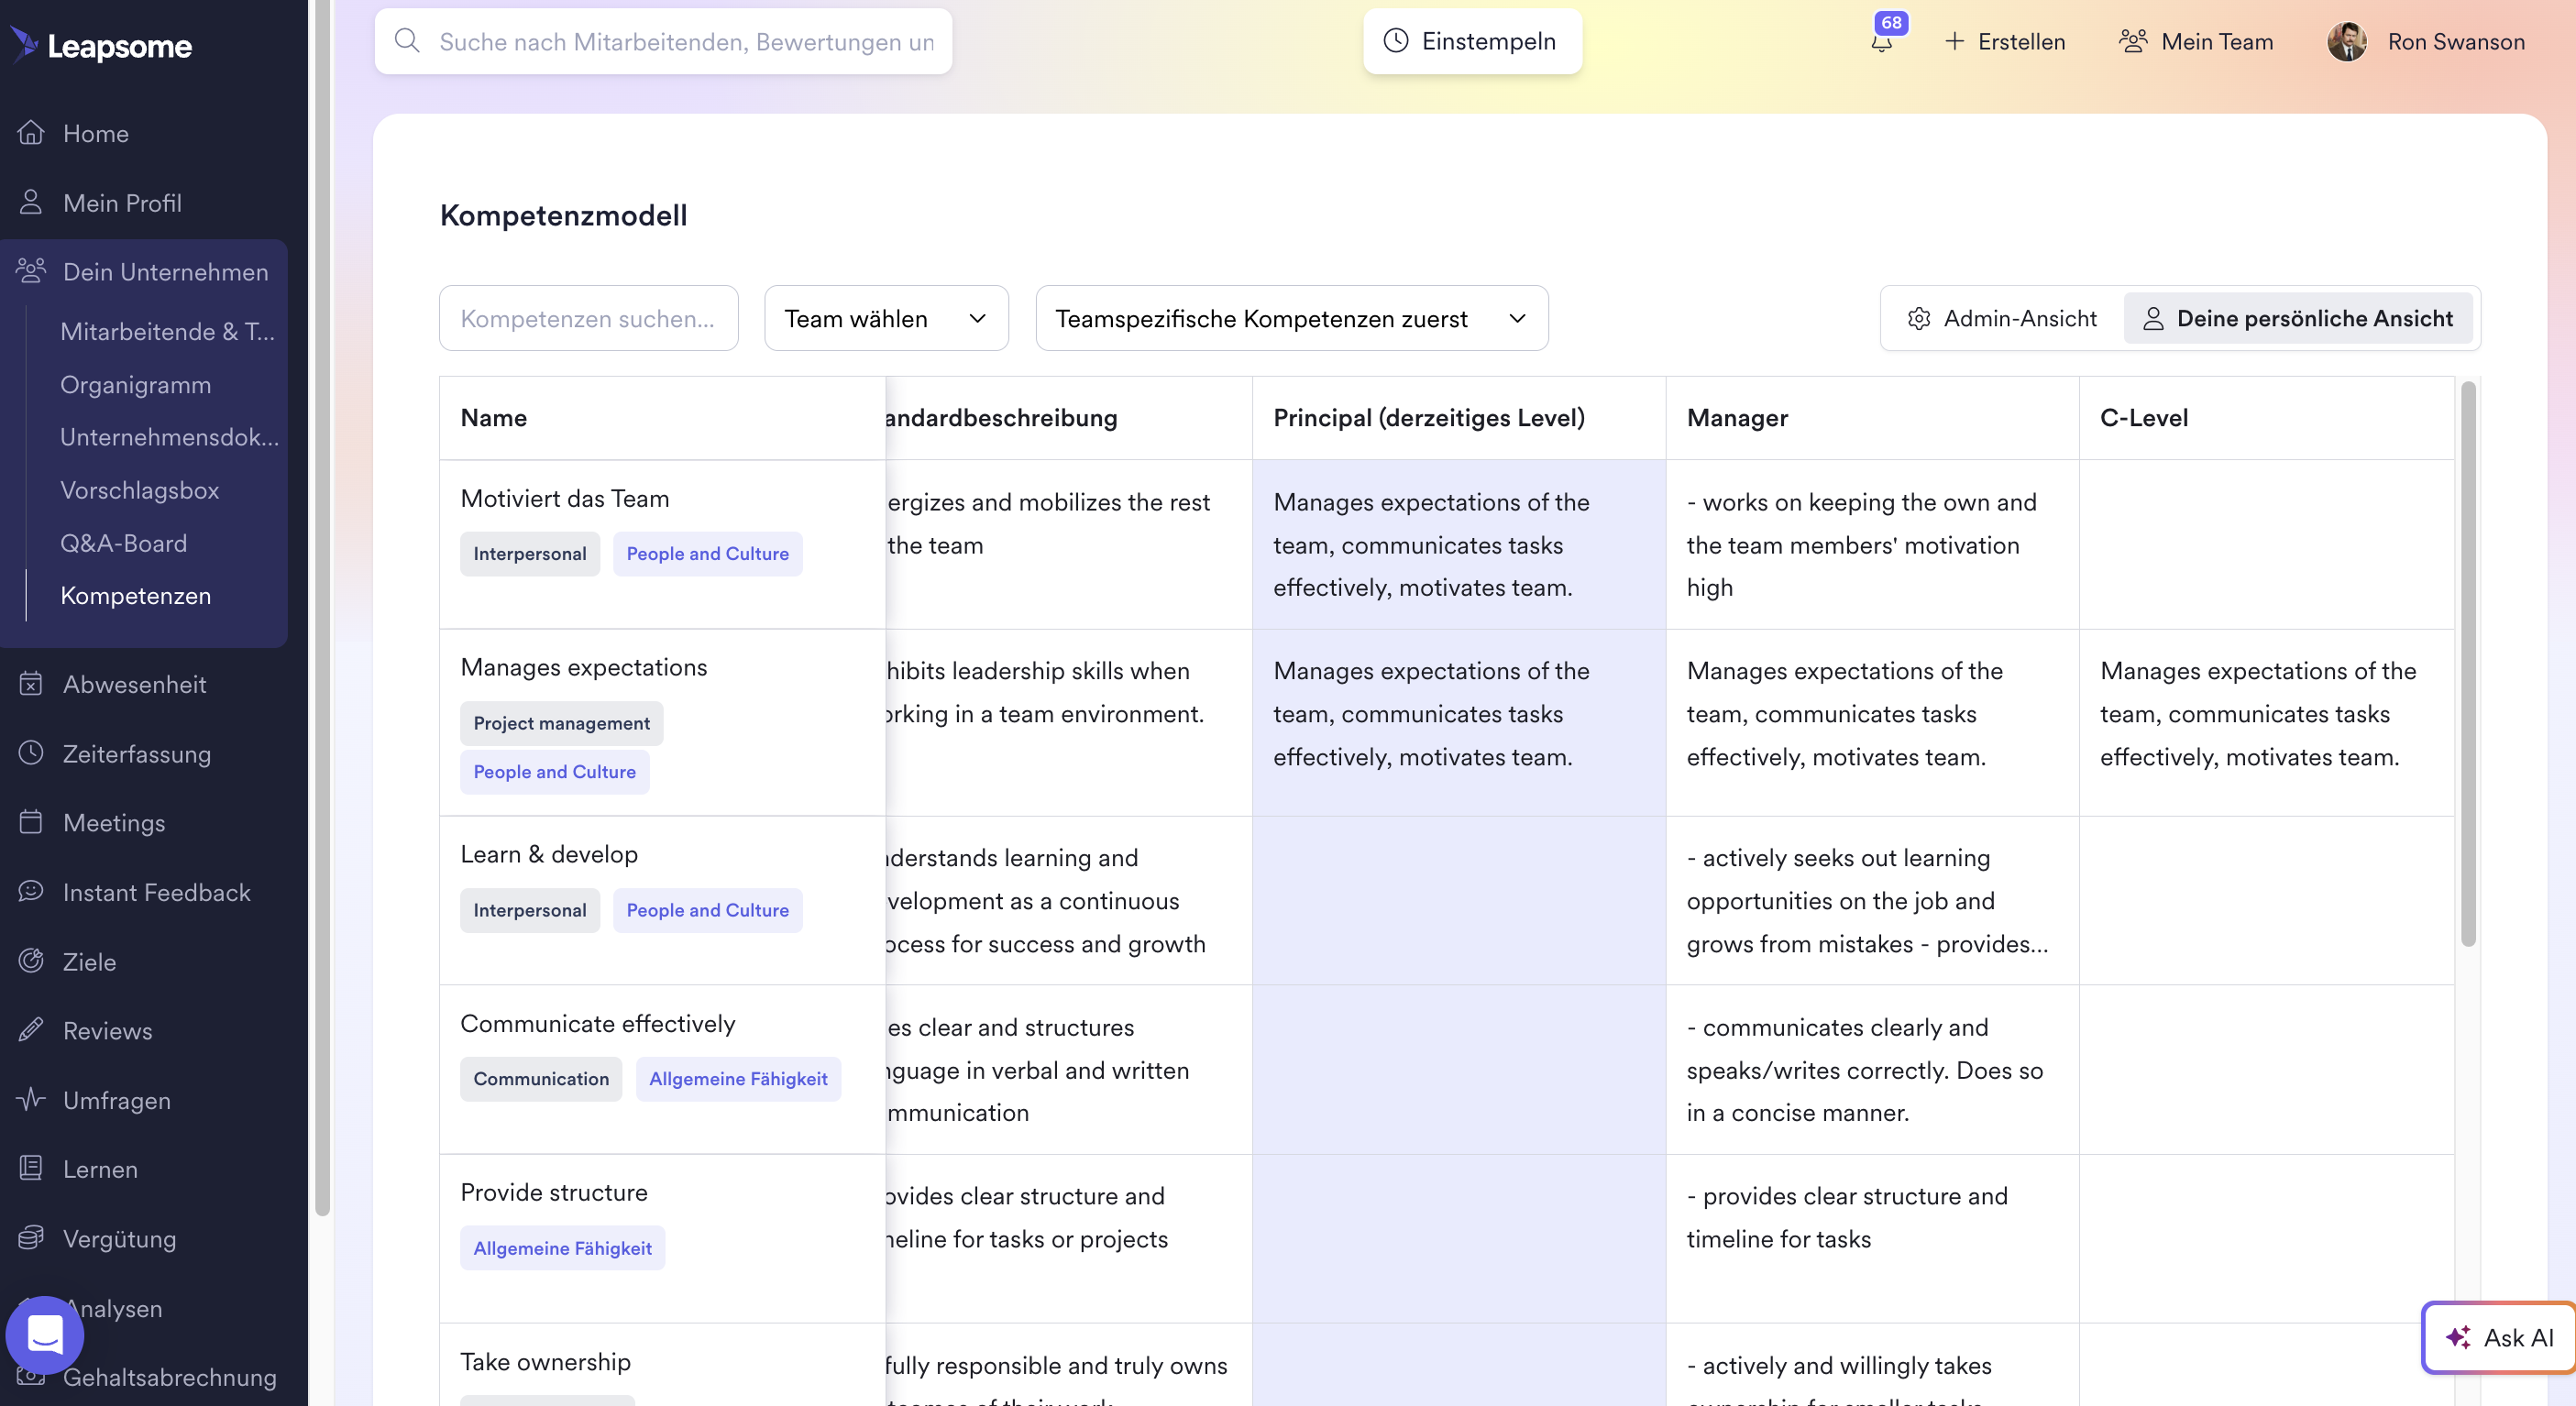This screenshot has height=1406, width=2576.
Task: Click the Erstellen button
Action: [x=2005, y=41]
